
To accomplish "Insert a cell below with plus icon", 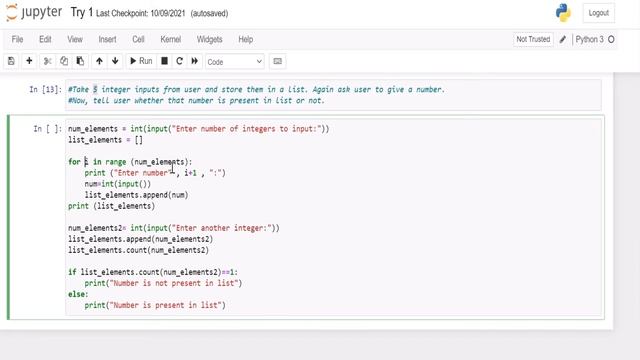I will (x=29, y=61).
